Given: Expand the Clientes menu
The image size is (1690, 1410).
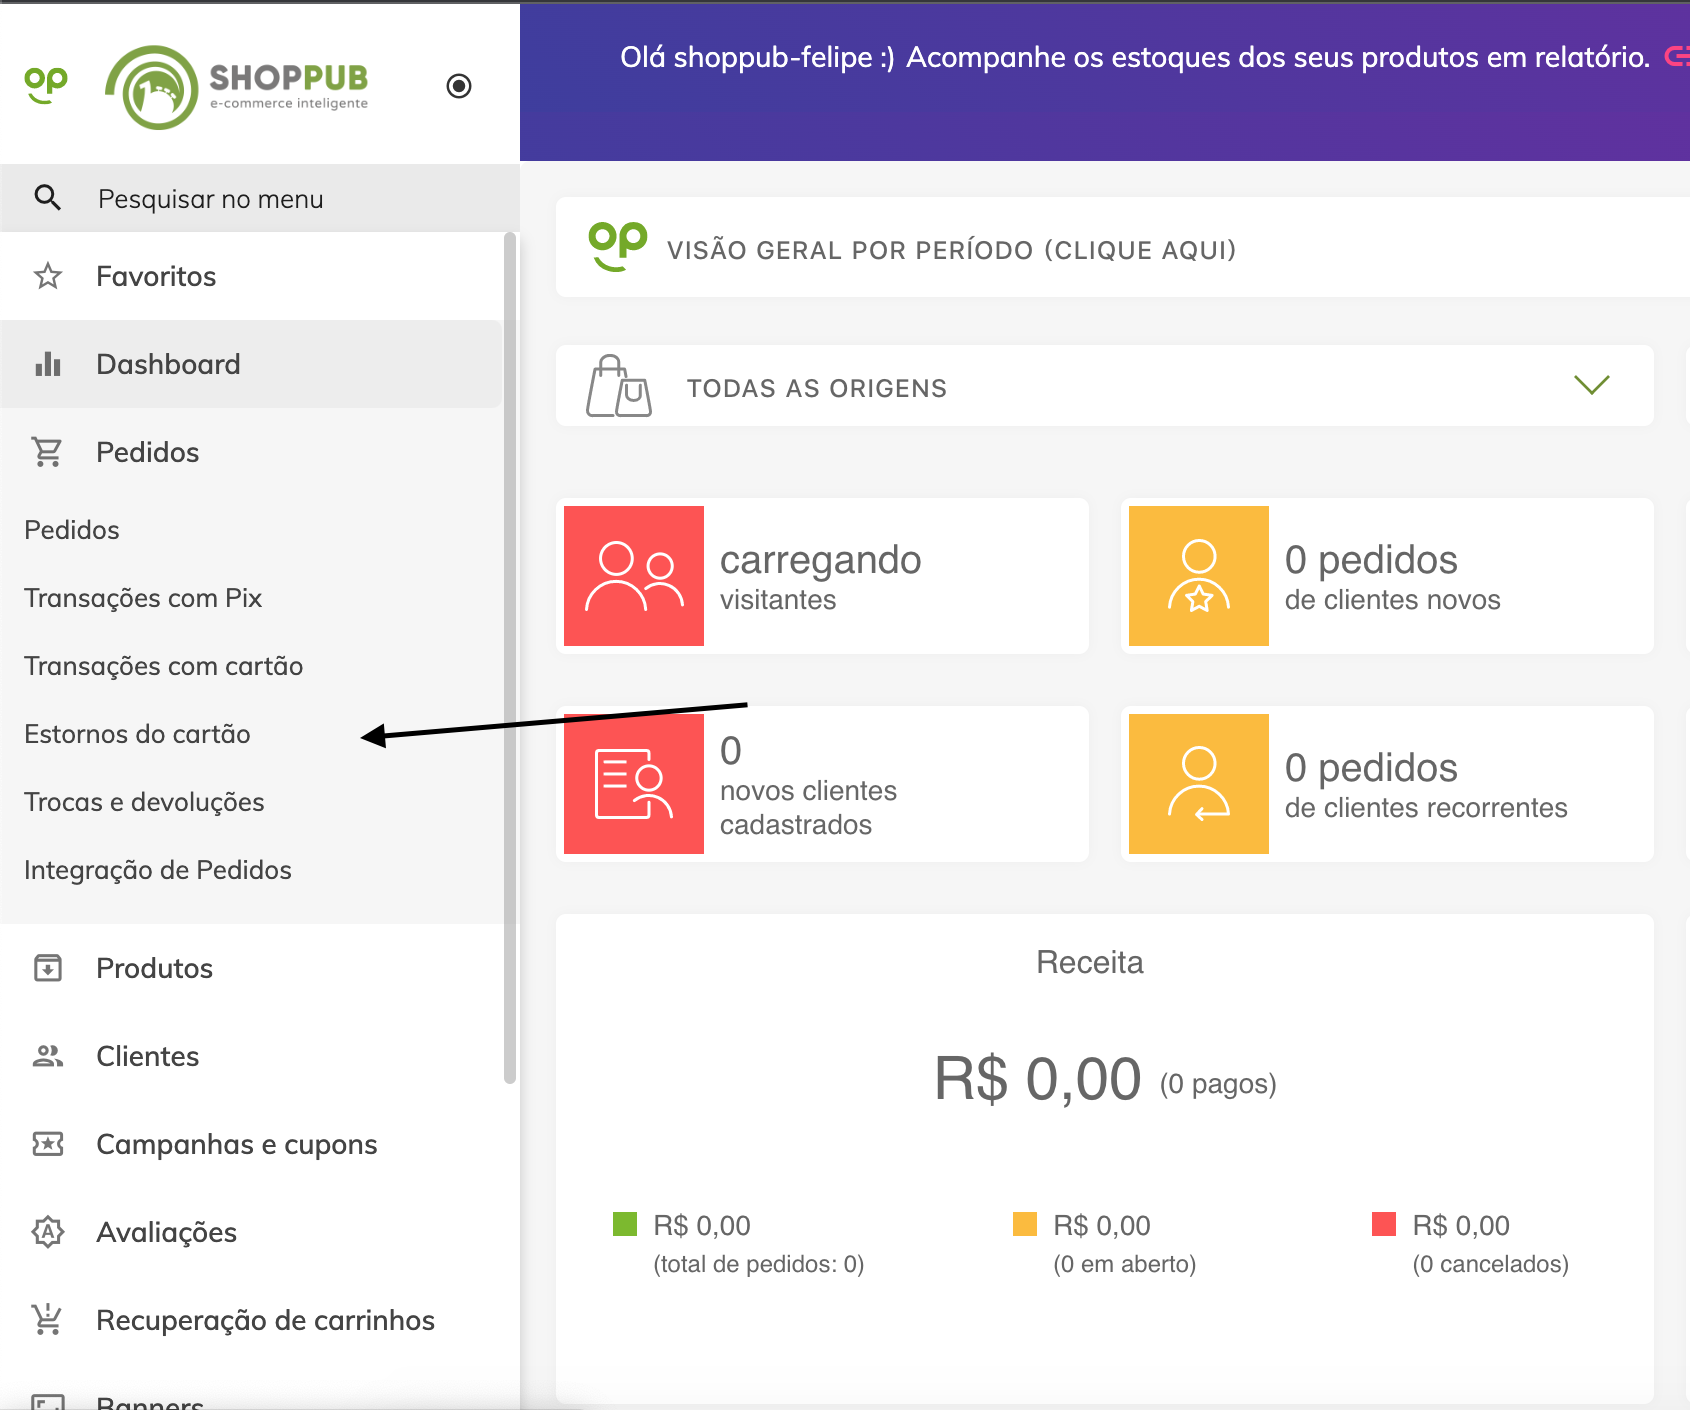Looking at the screenshot, I should pyautogui.click(x=250, y=1056).
